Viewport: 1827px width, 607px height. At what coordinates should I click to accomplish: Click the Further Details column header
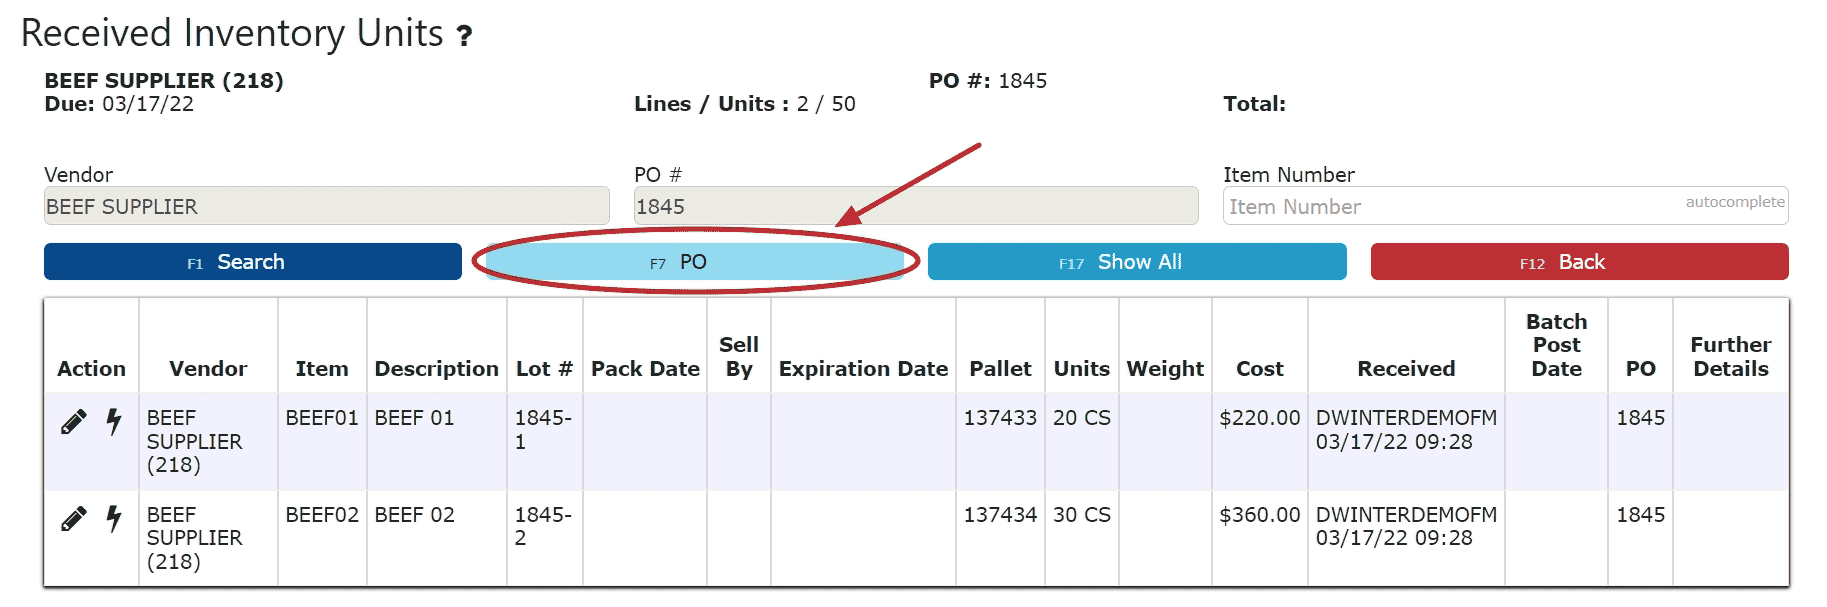(1731, 357)
